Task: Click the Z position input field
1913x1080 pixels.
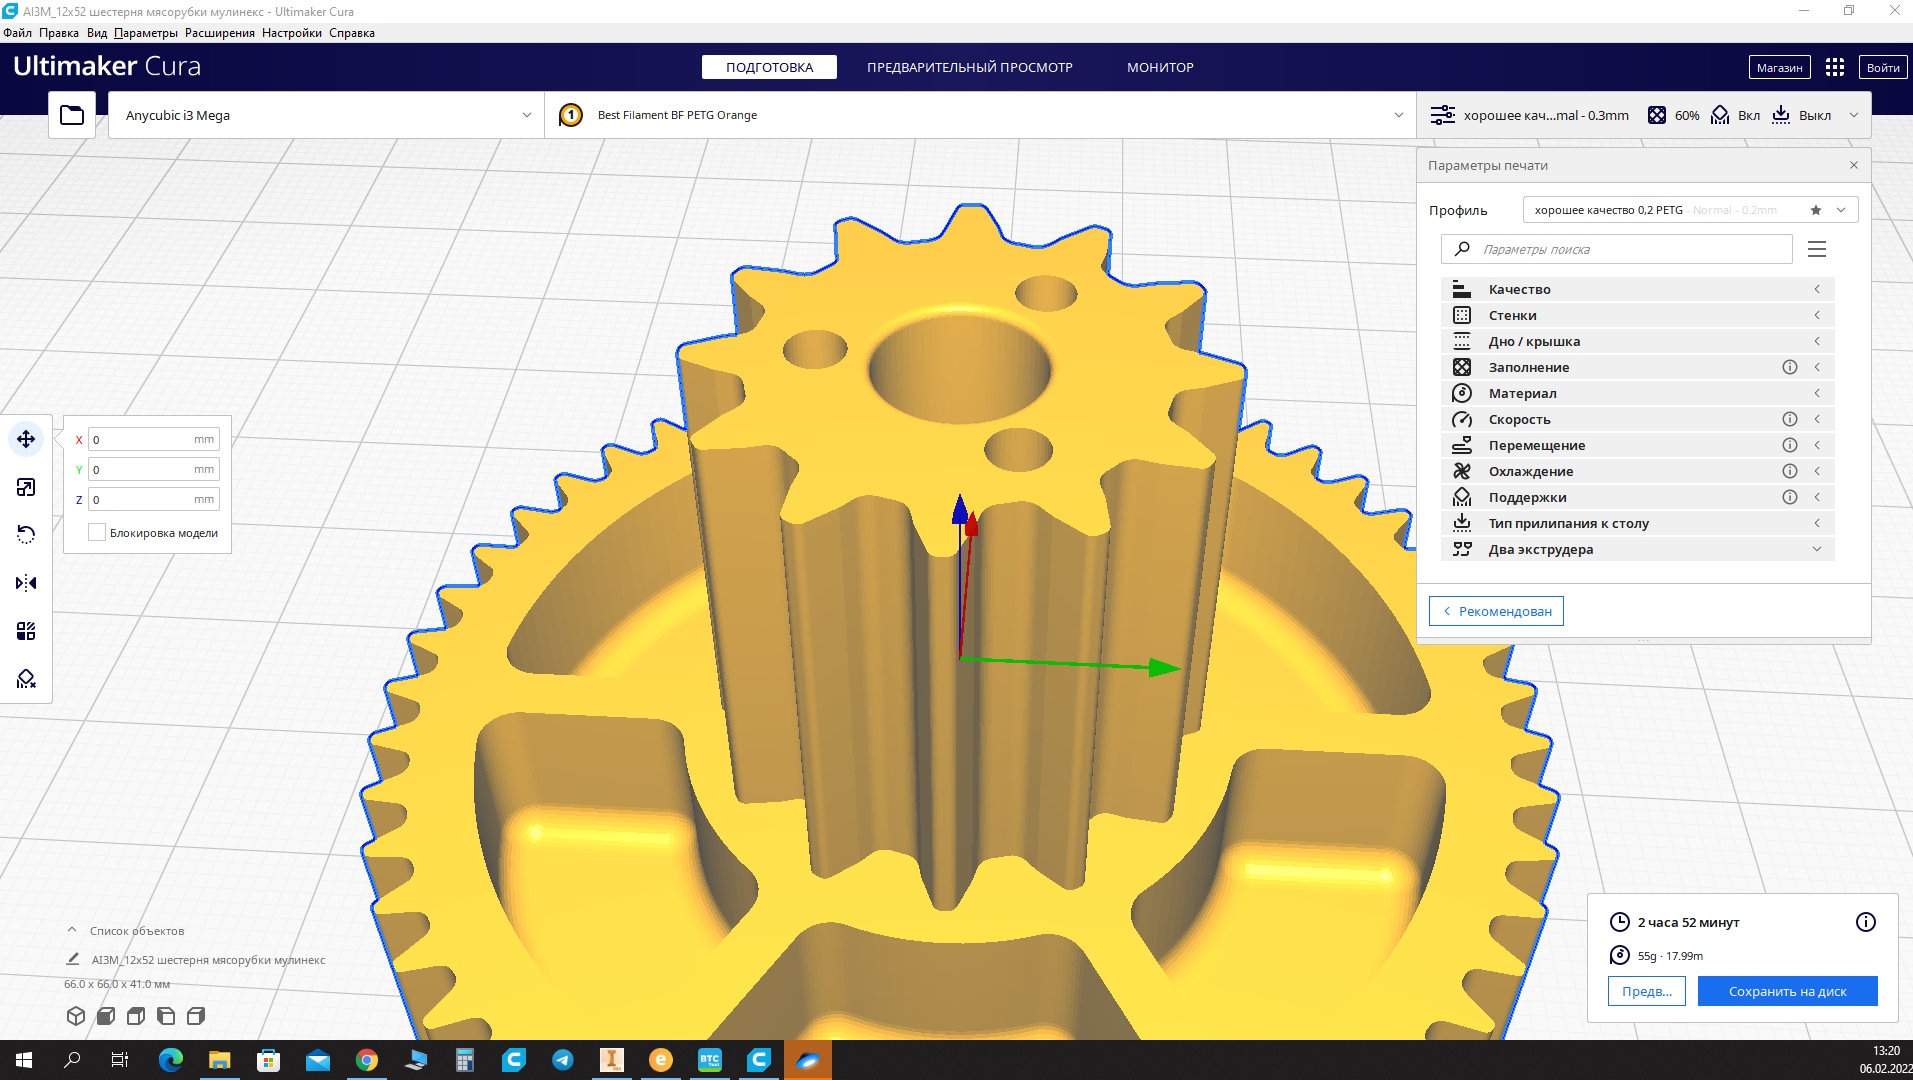Action: click(x=154, y=499)
